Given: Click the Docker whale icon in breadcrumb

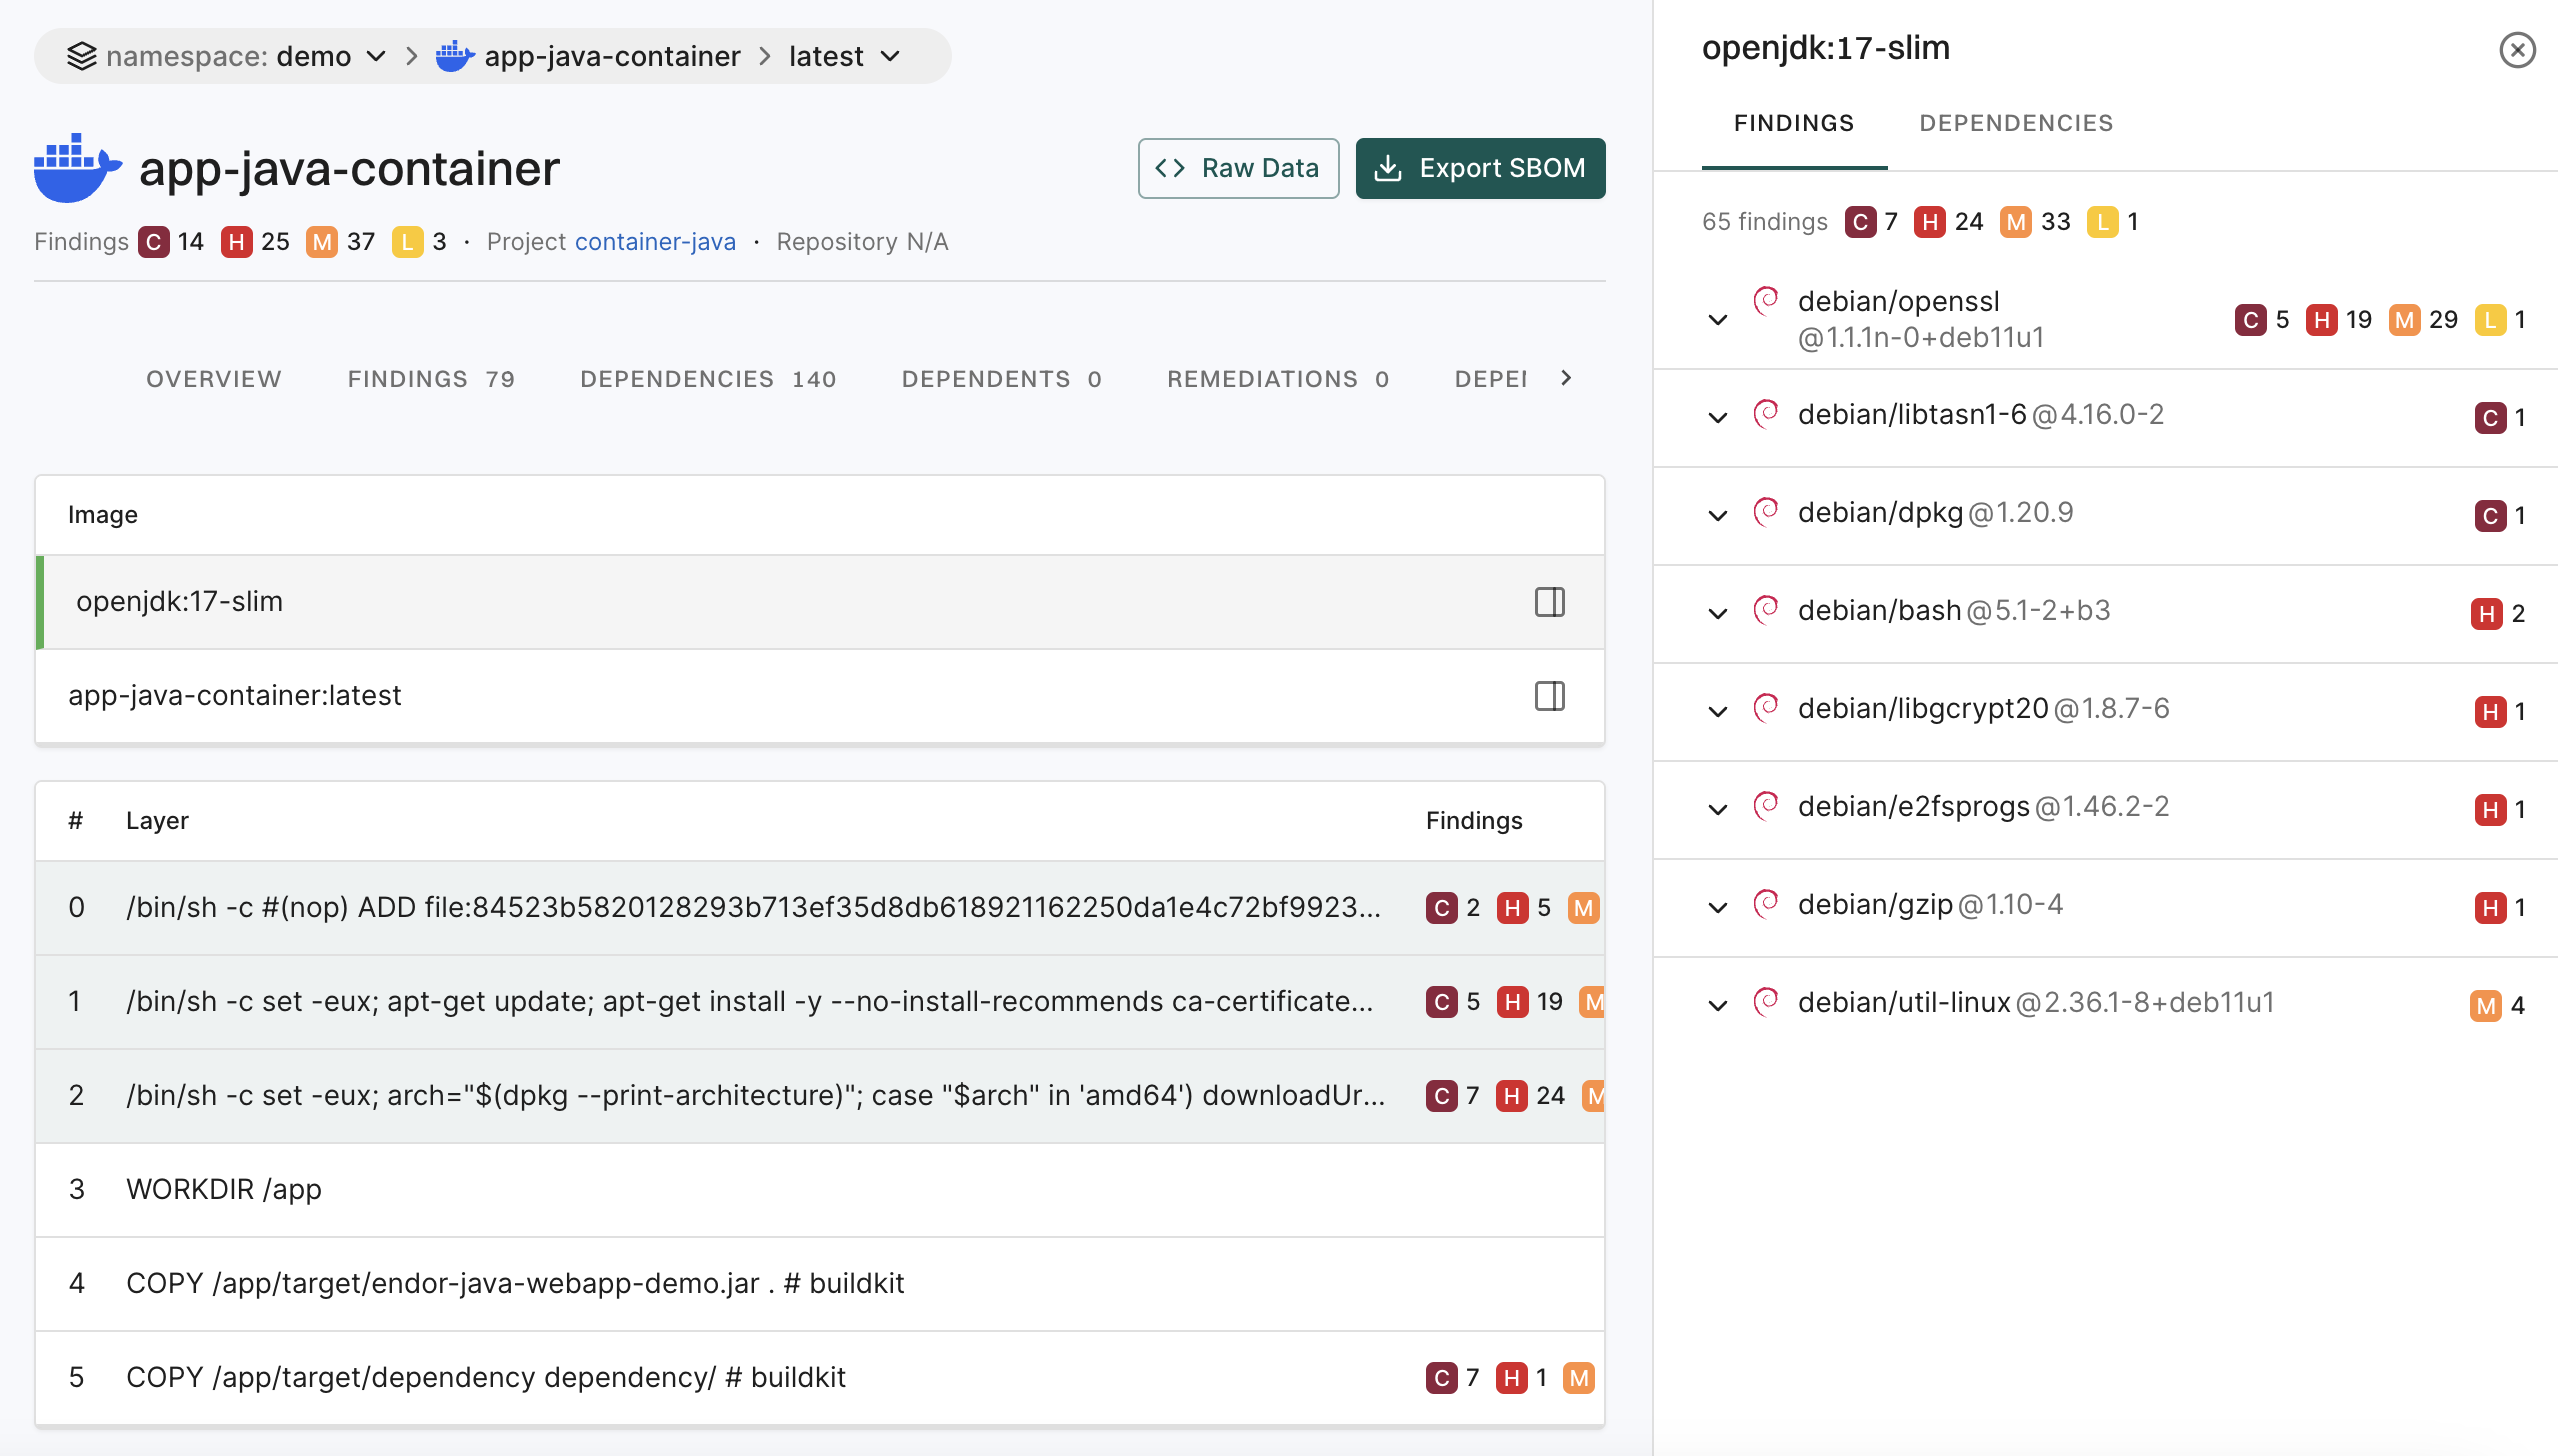Looking at the screenshot, I should point(454,56).
